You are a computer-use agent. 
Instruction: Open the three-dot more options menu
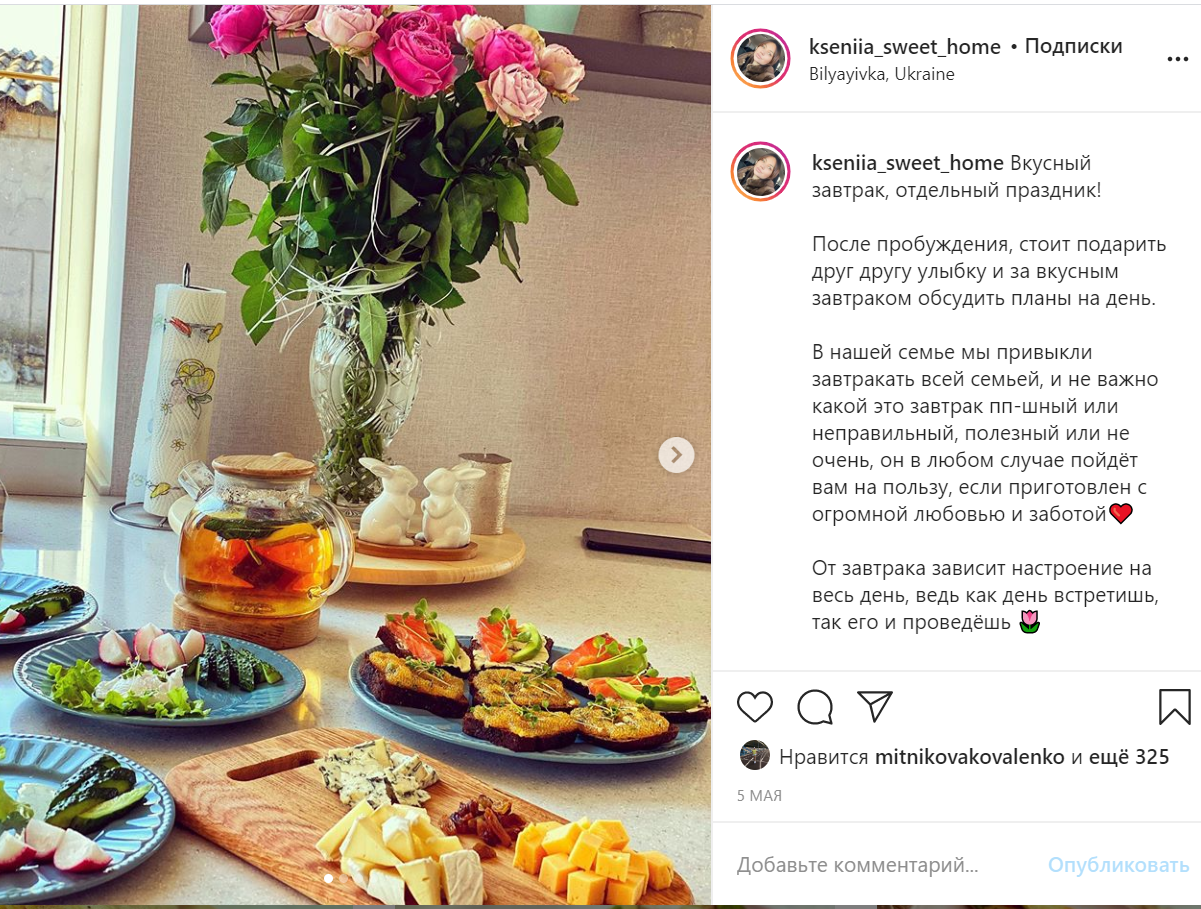1178,59
